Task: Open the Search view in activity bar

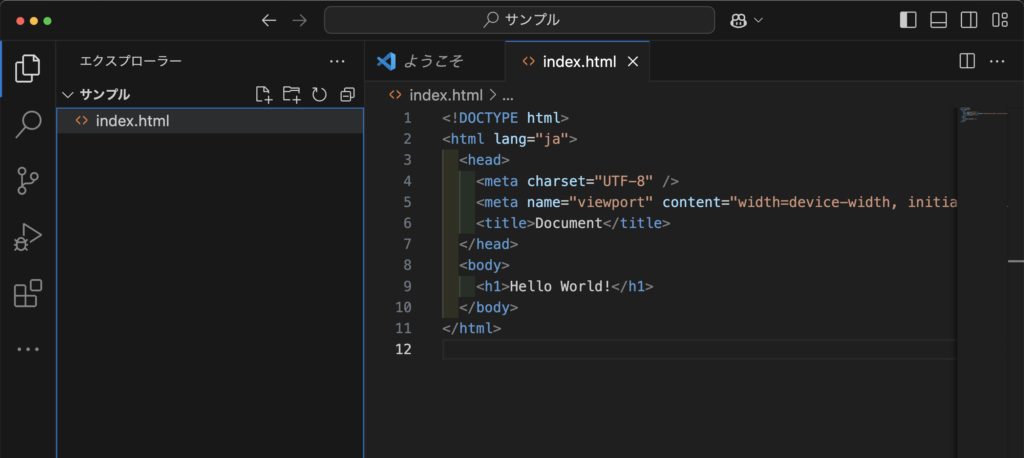Action: pos(28,124)
